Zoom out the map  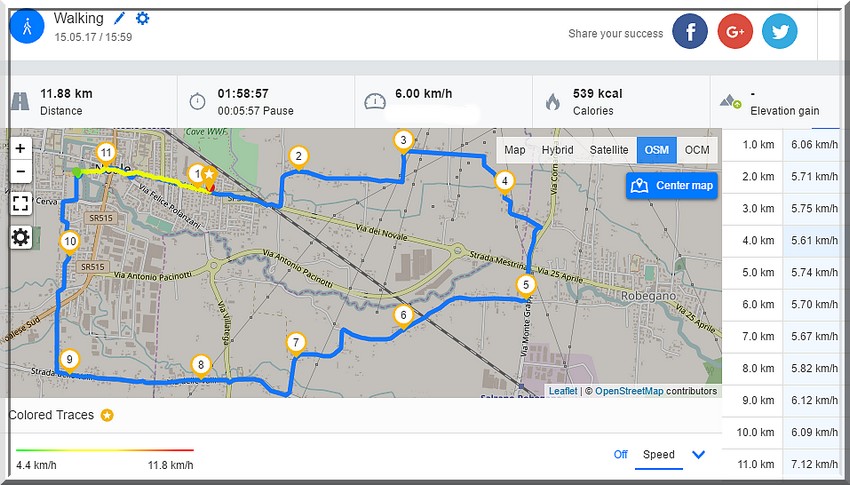click(20, 171)
